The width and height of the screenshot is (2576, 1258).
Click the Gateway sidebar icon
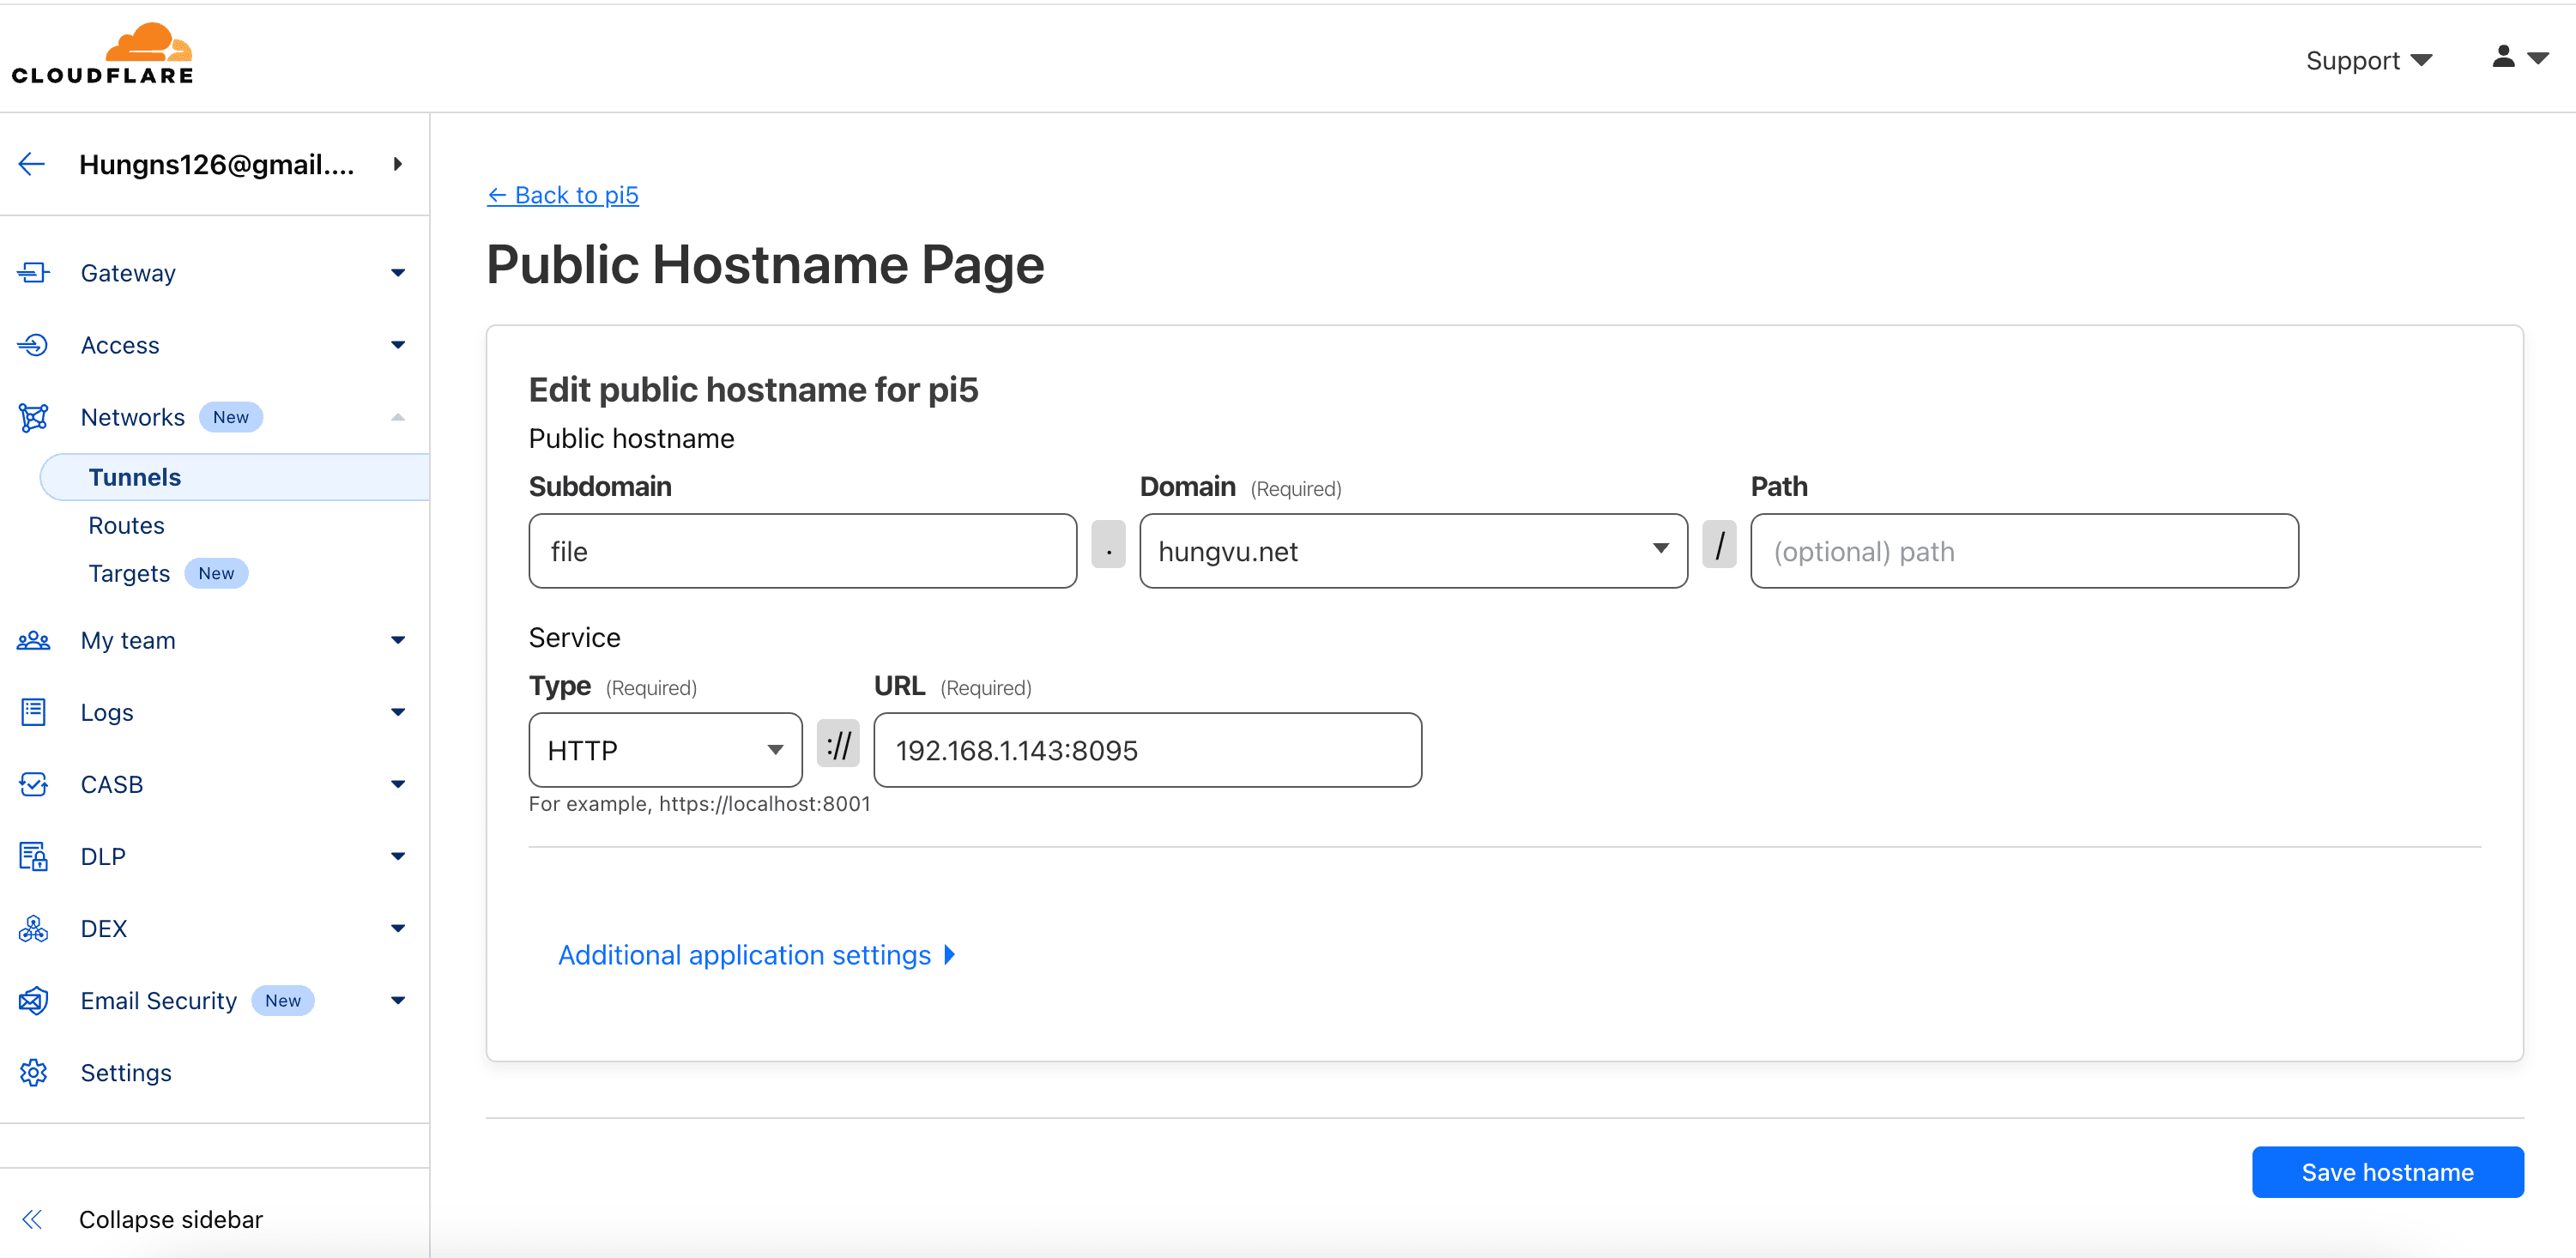[x=33, y=273]
